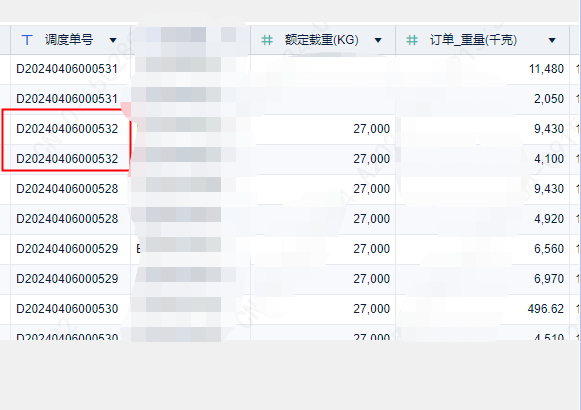Open the 额定载重(KG) column dropdown arrow
The height and width of the screenshot is (410, 581).
[x=378, y=40]
